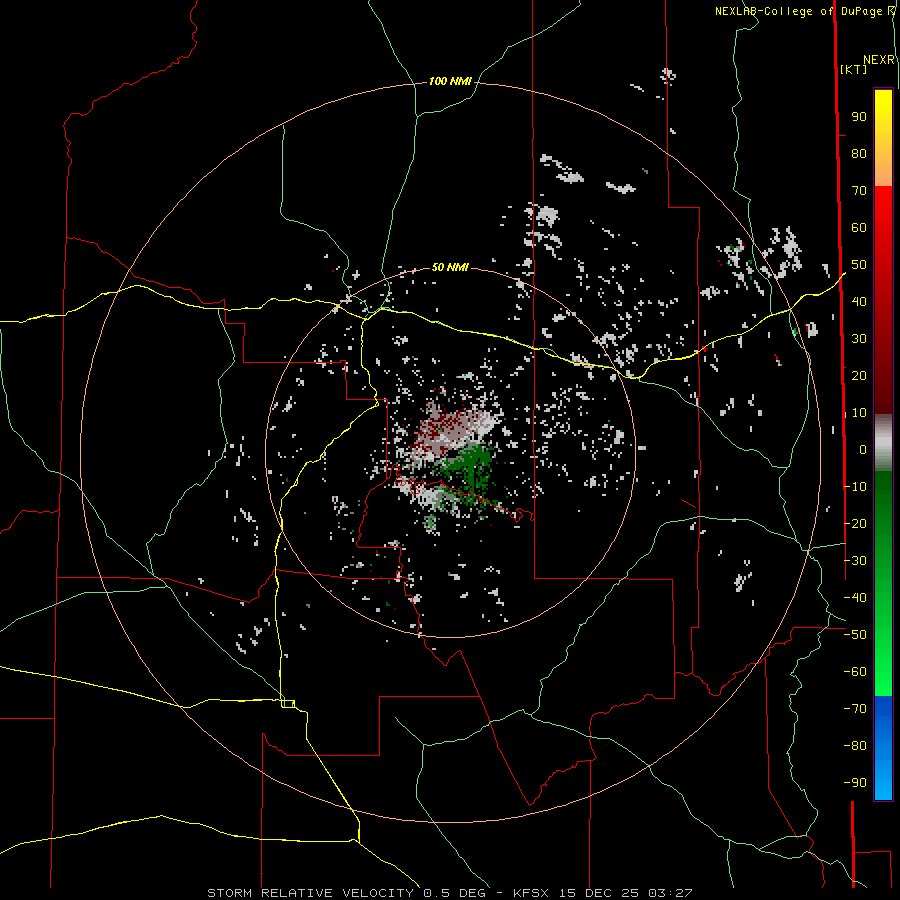The image size is (900, 900).
Task: Click the -50 value on the velocity scale
Action: click(x=855, y=635)
